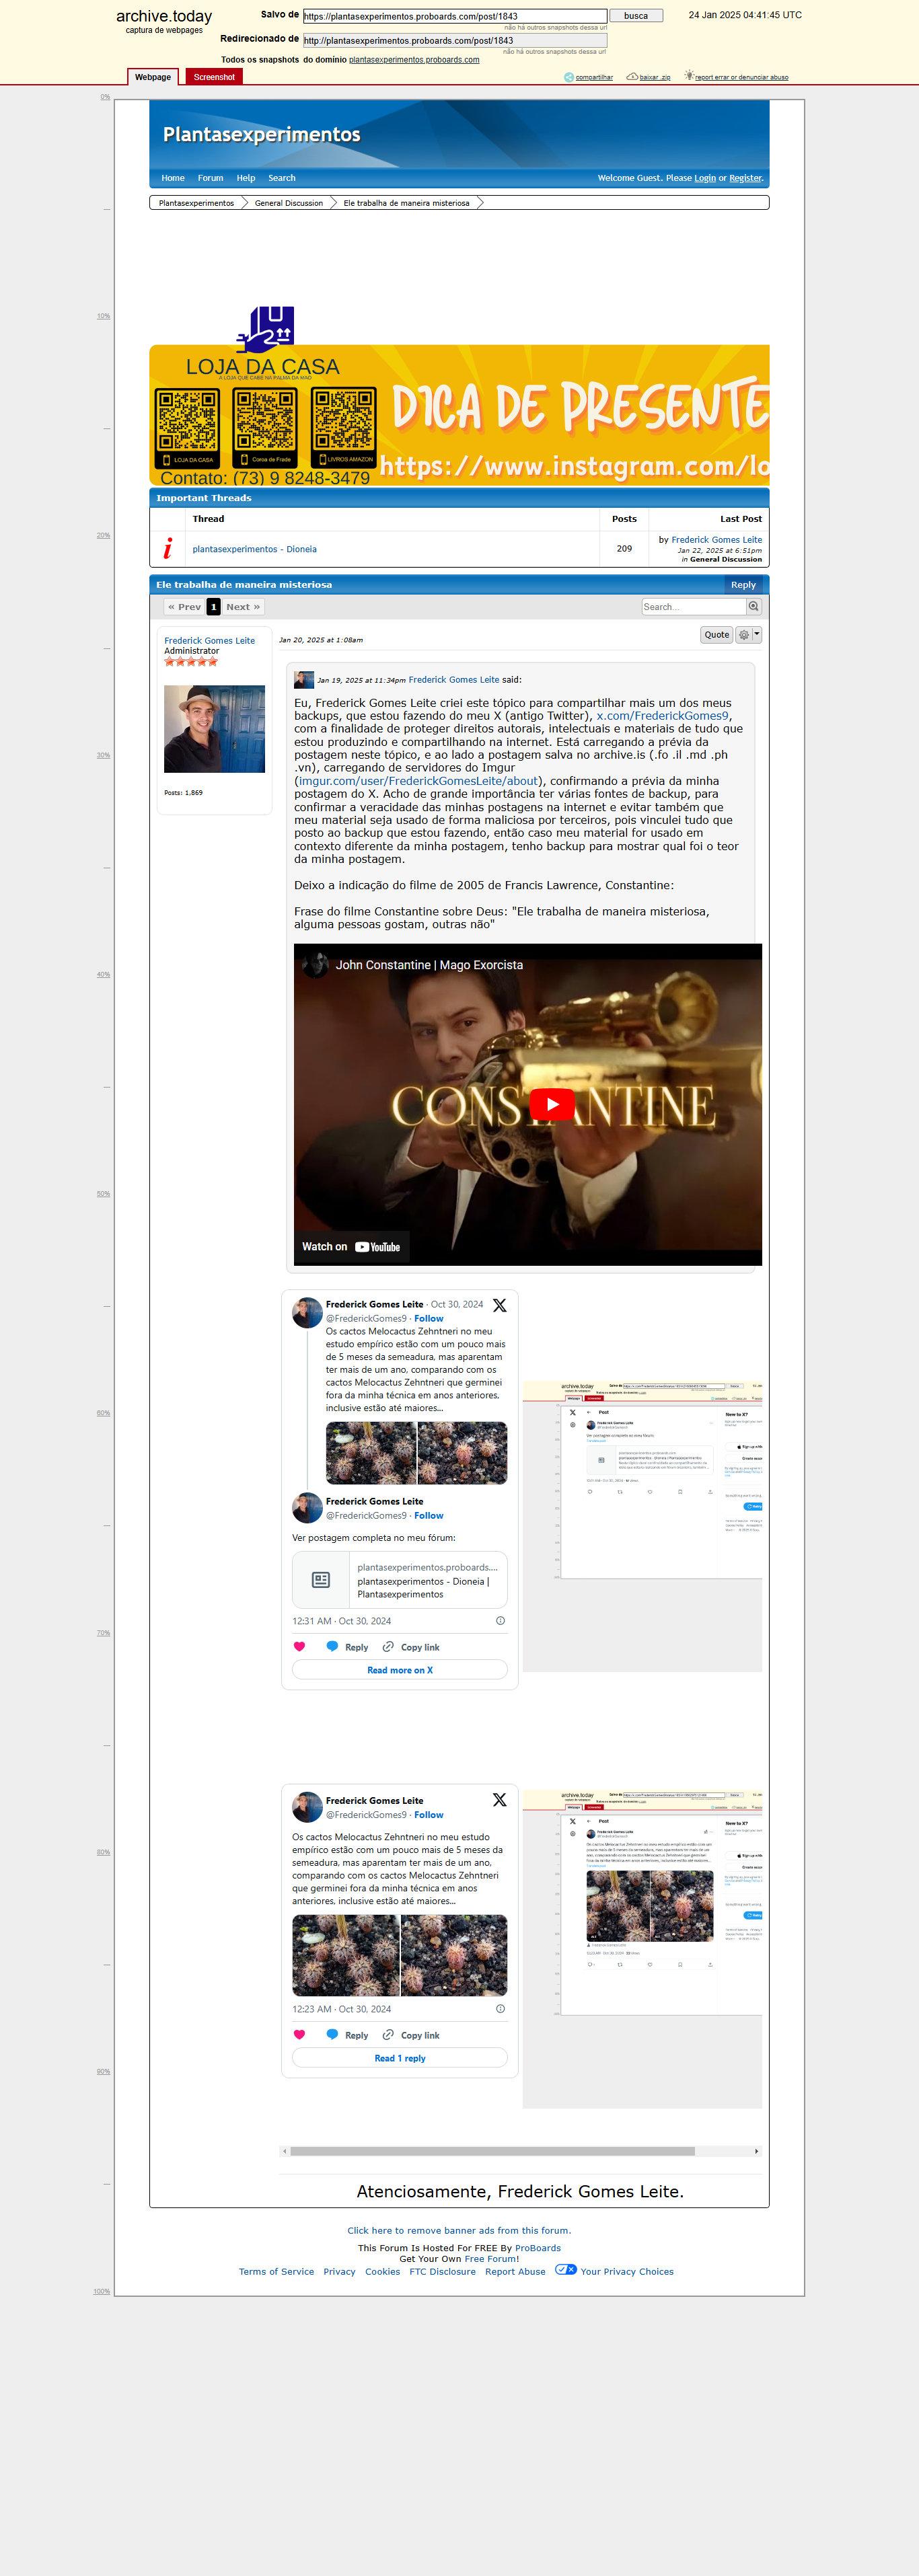Switch to the Webpage tab

[x=153, y=77]
